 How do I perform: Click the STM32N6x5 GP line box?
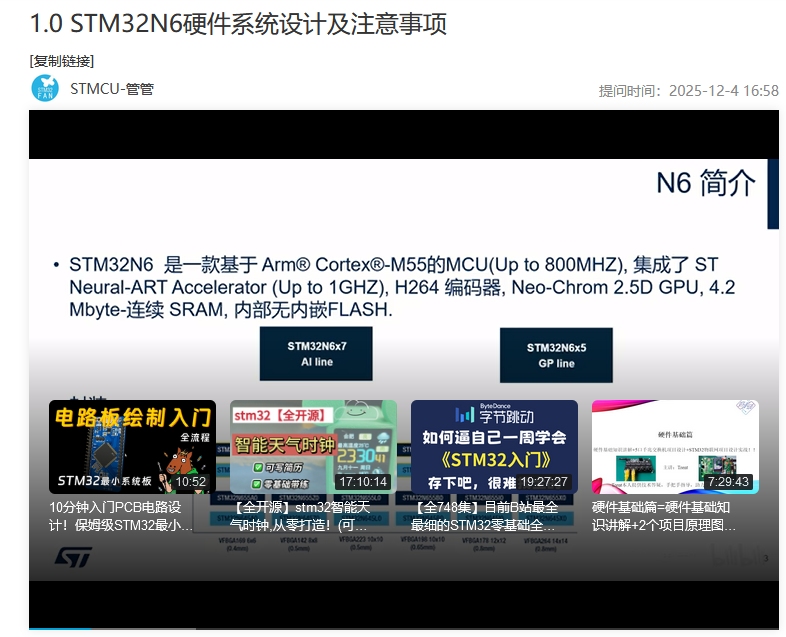click(556, 355)
